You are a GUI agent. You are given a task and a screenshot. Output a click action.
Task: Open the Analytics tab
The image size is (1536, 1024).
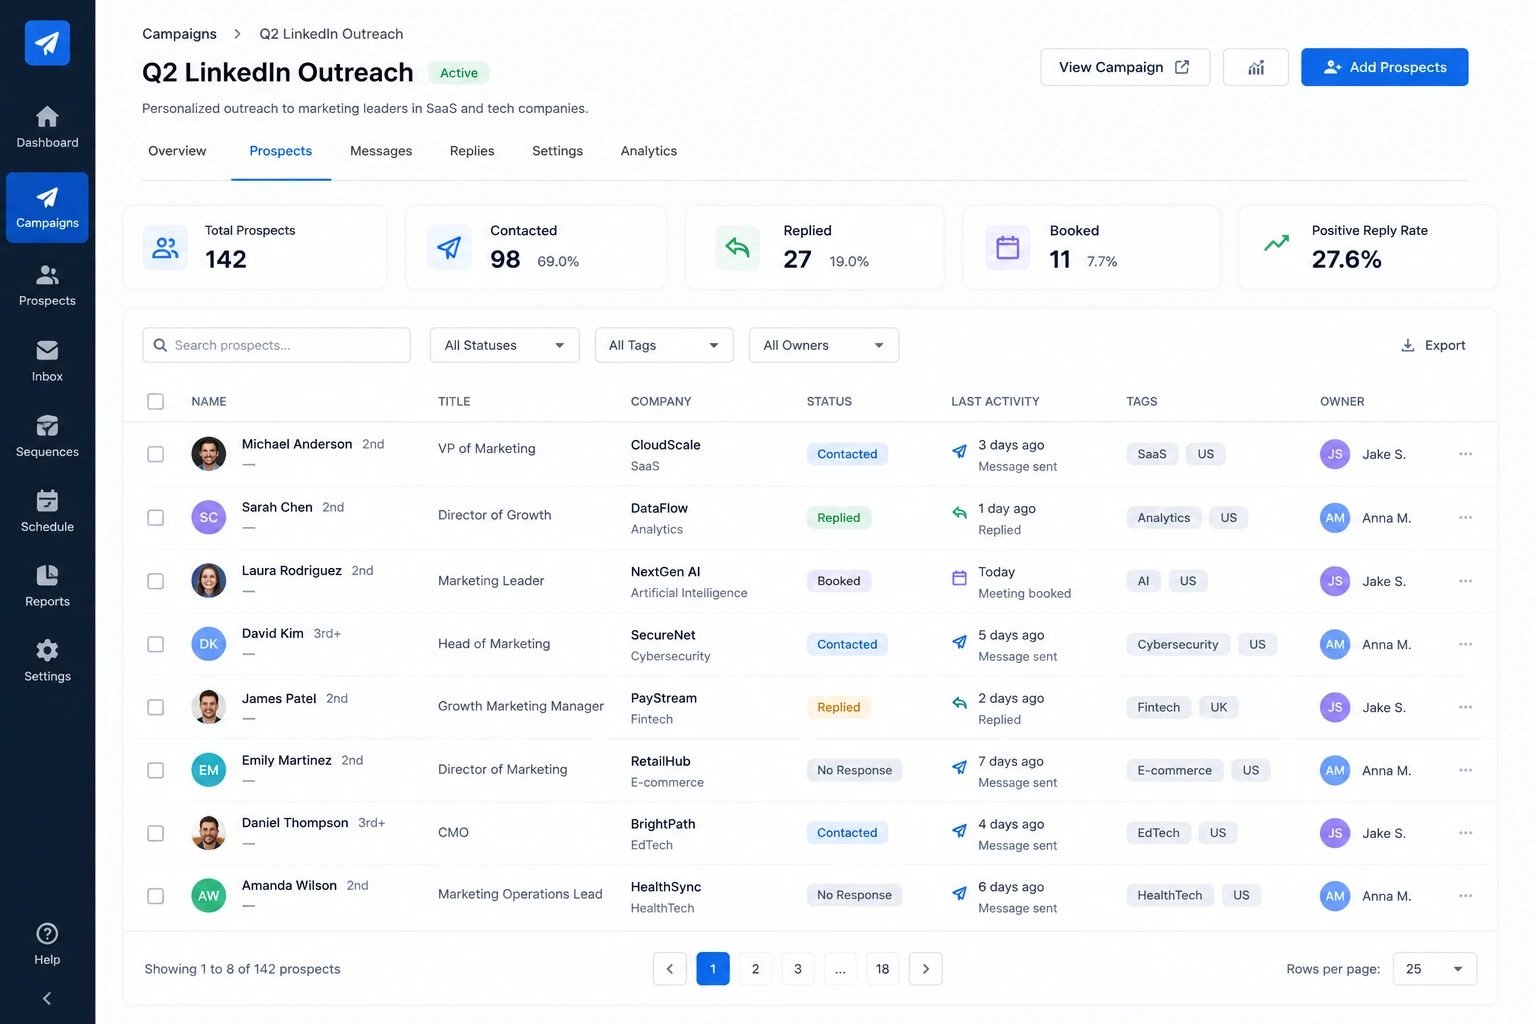(x=649, y=151)
